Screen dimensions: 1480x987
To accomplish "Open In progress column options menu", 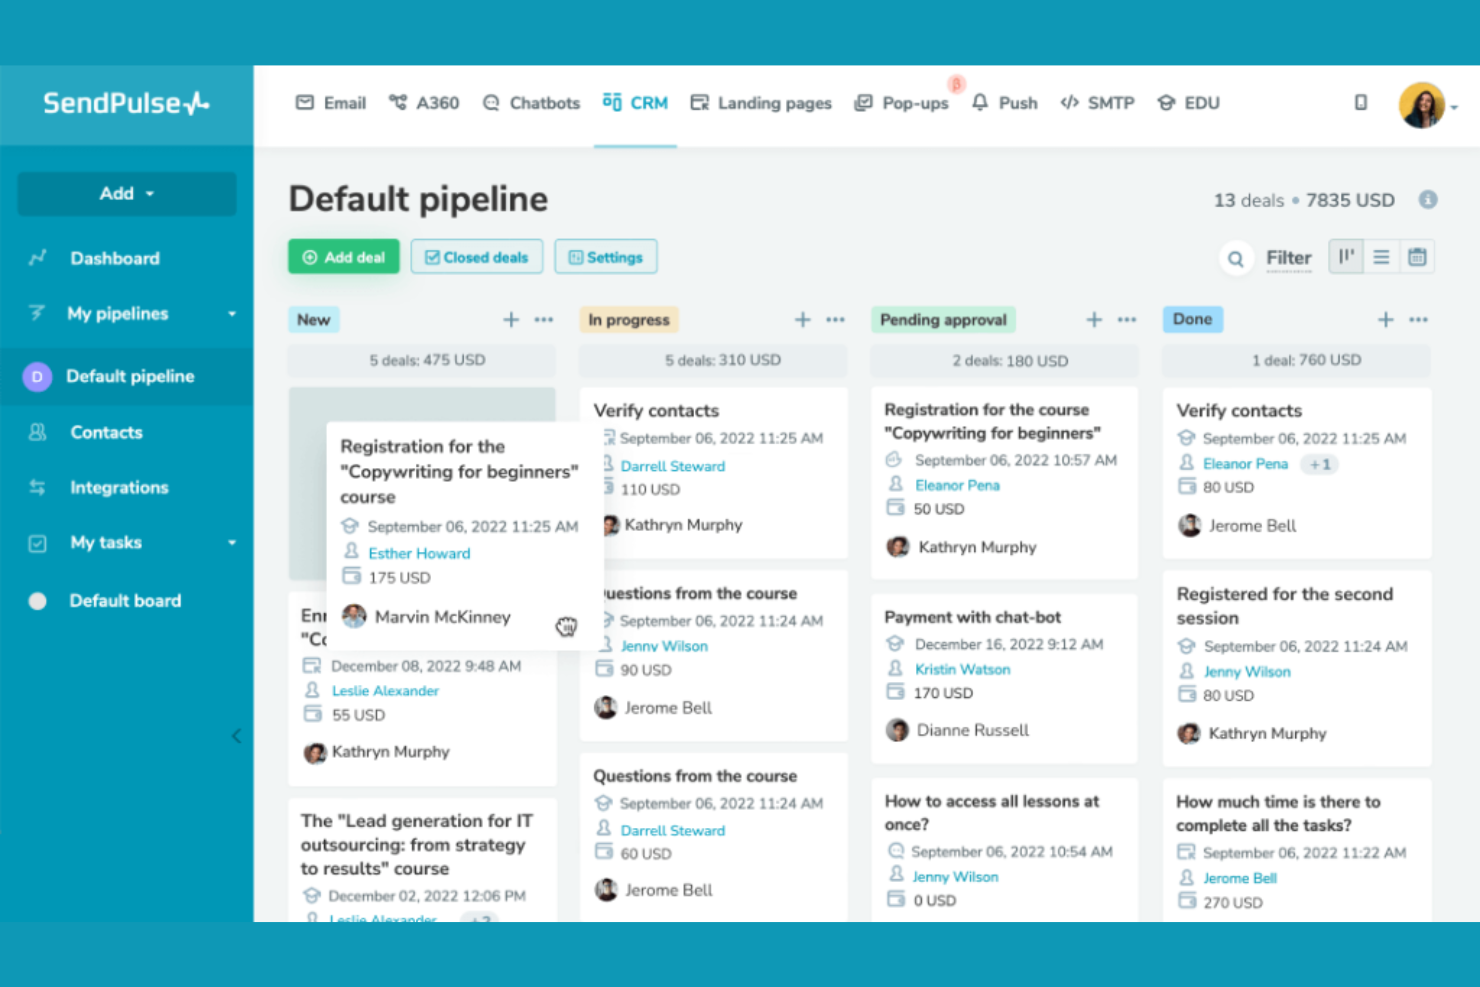I will coord(836,320).
